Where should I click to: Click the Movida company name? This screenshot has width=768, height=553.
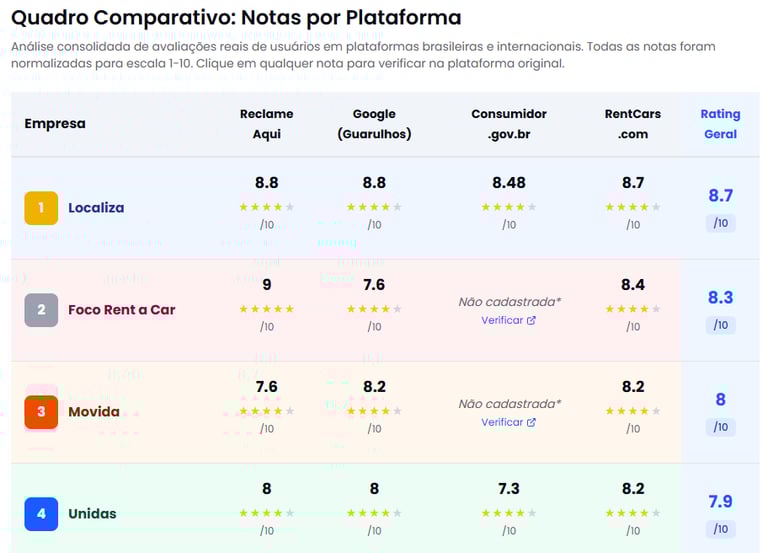pyautogui.click(x=94, y=412)
